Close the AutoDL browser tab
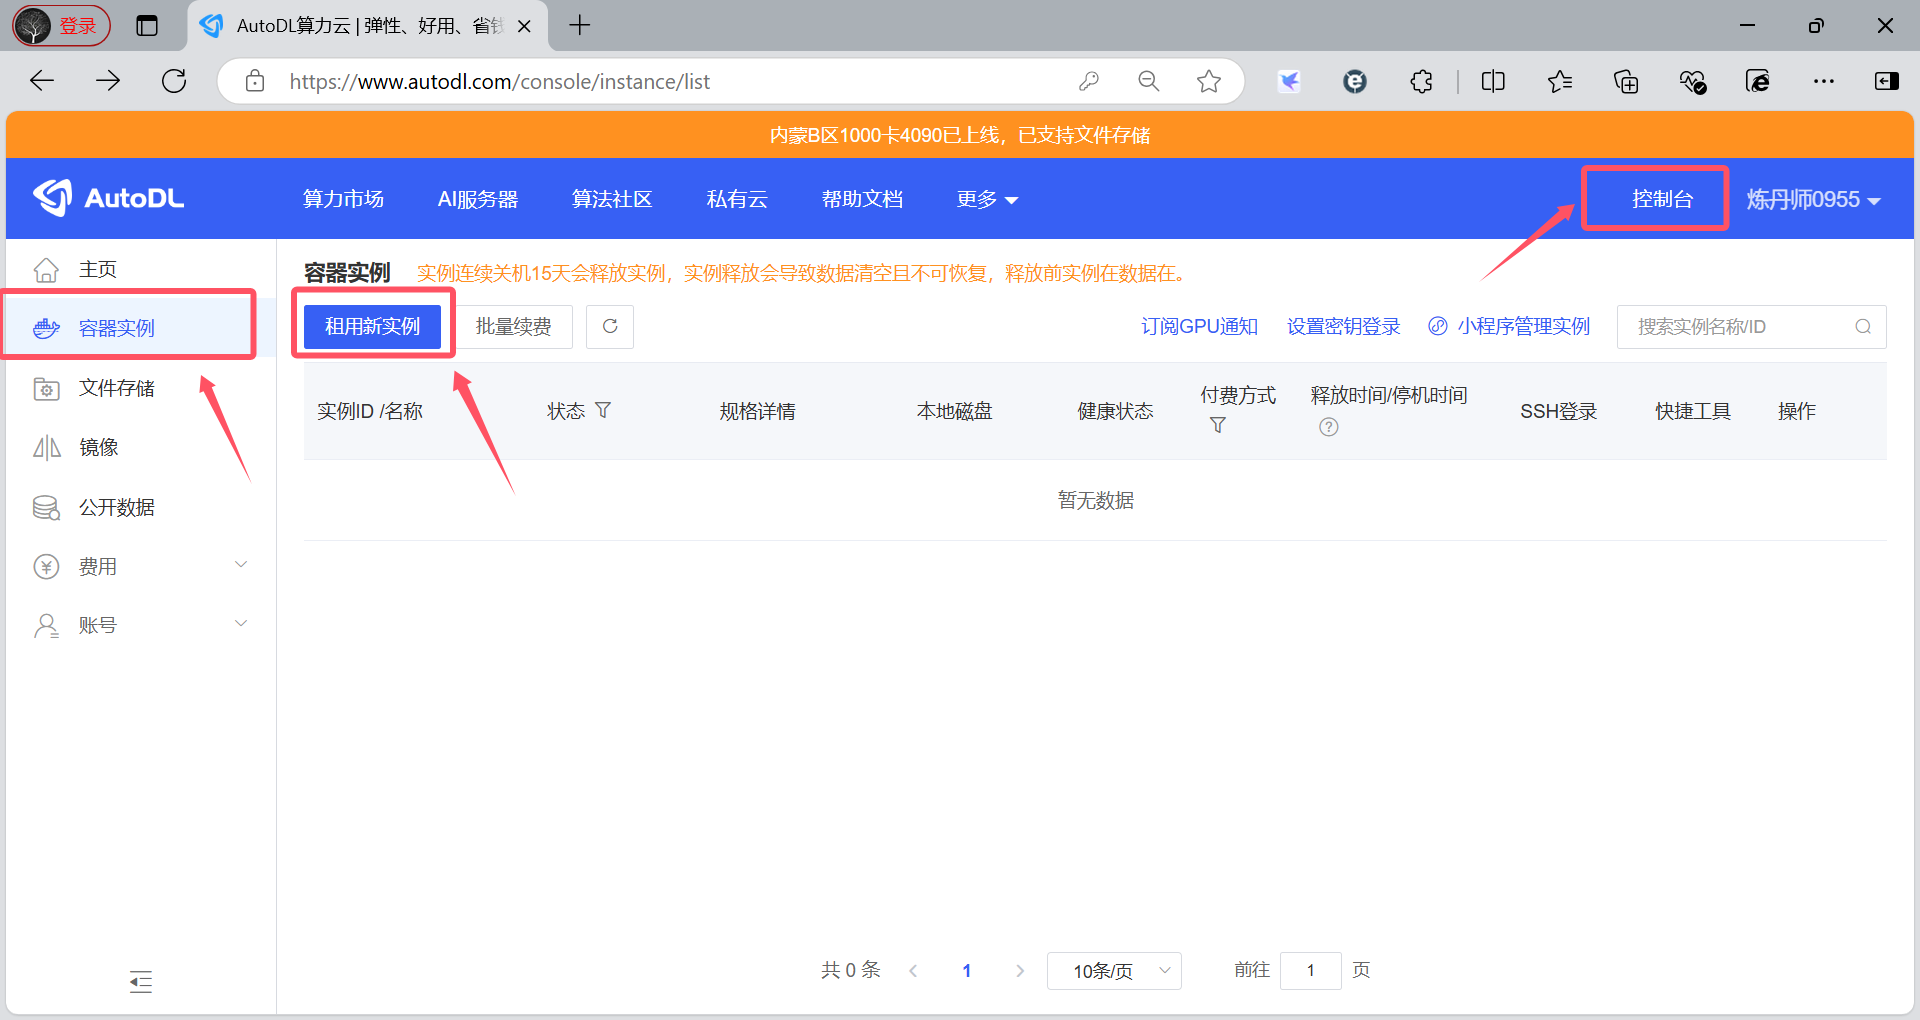Viewport: 1920px width, 1020px height. click(x=524, y=26)
